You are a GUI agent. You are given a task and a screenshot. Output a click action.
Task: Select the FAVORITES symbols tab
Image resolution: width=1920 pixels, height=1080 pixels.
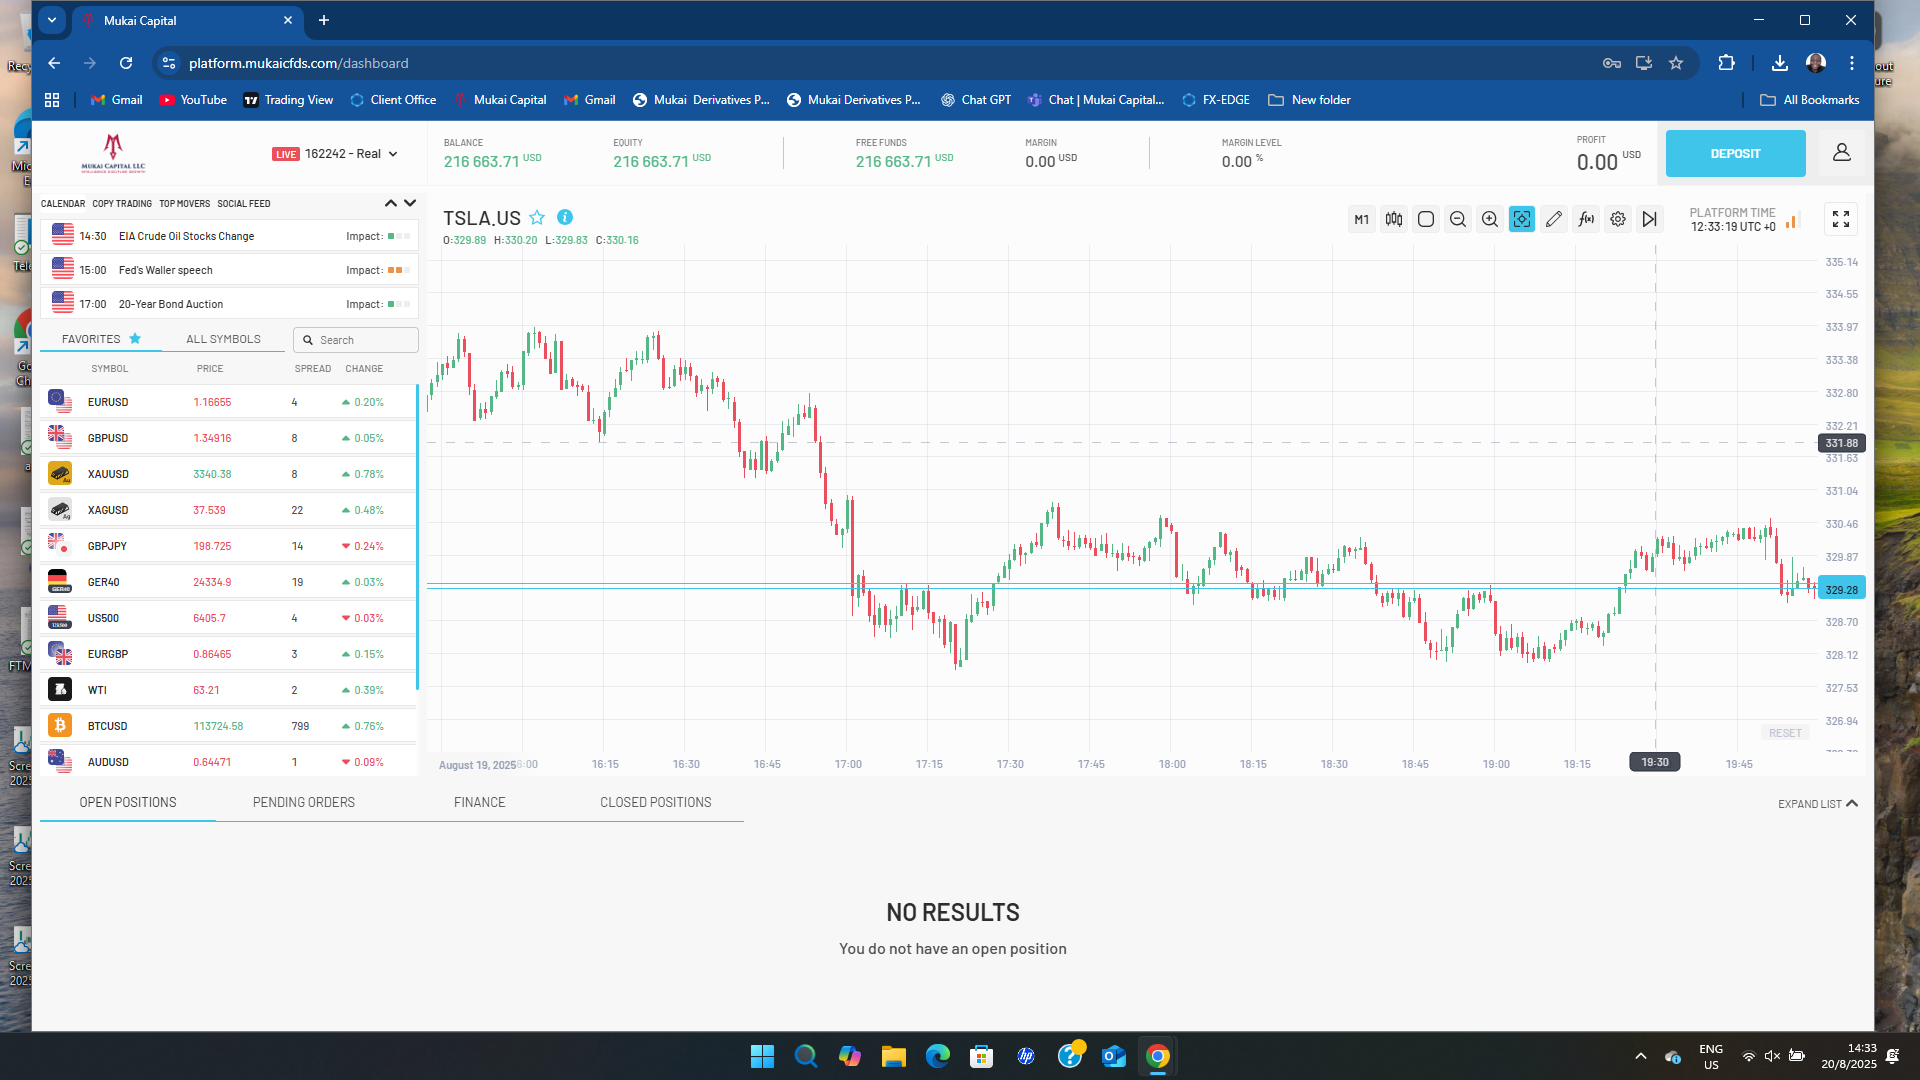click(x=101, y=339)
